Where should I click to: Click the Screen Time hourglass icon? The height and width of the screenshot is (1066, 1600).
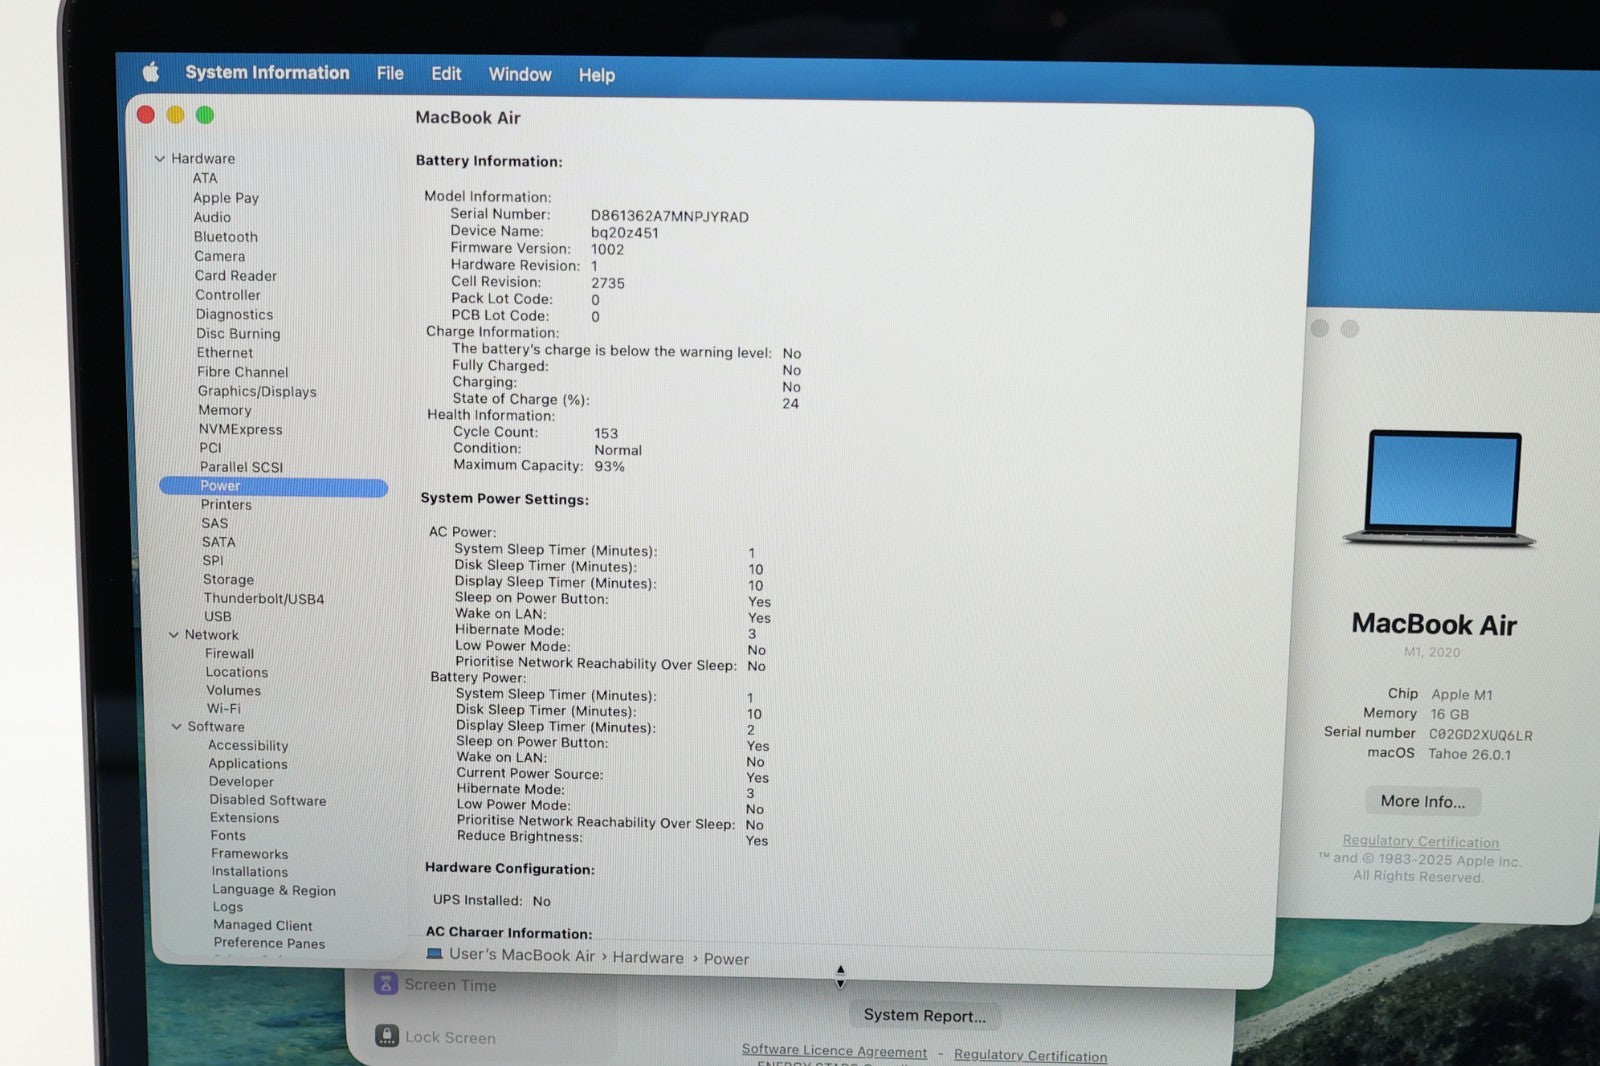coord(386,984)
